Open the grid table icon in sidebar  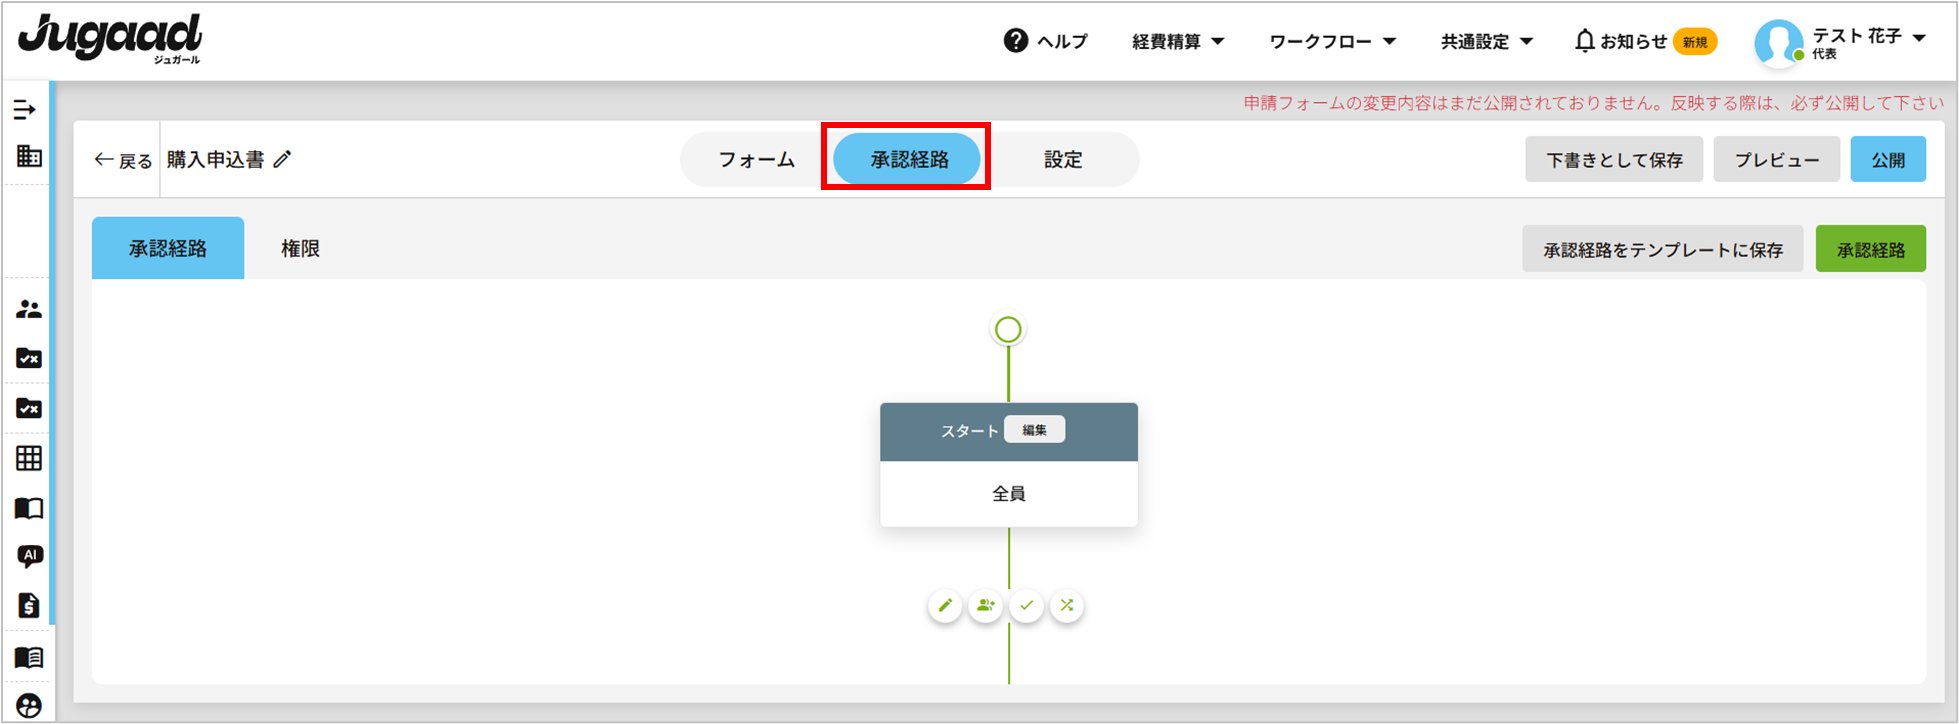(29, 458)
